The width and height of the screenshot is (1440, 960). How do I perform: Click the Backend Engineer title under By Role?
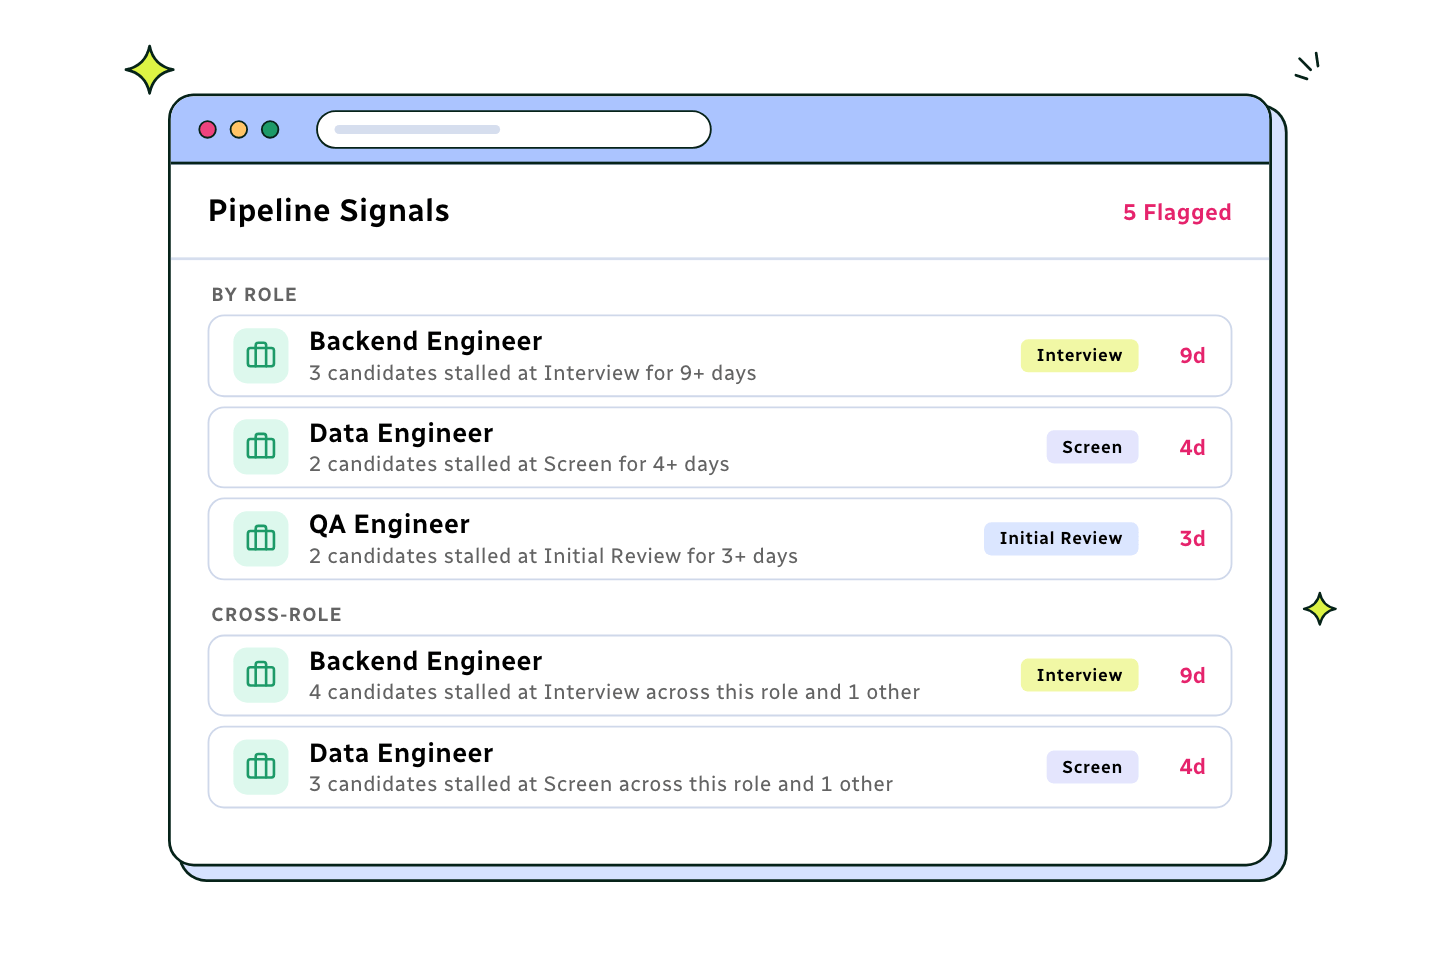pyautogui.click(x=425, y=342)
